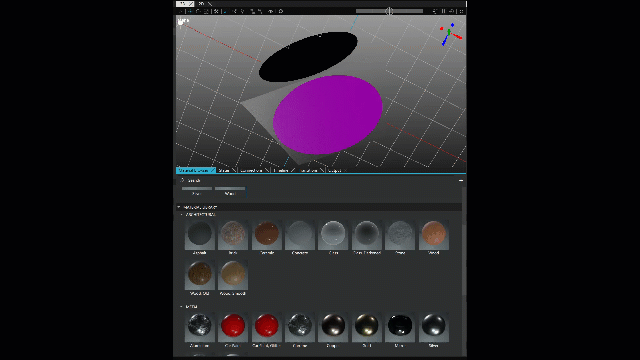Select the Silver metal material thumbnail
The height and width of the screenshot is (360, 640).
click(433, 327)
